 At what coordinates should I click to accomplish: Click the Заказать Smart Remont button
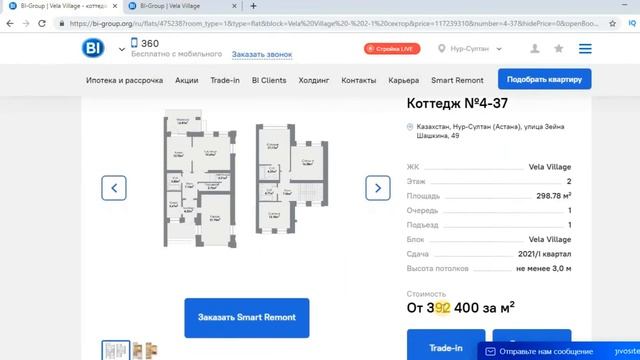[x=247, y=318]
